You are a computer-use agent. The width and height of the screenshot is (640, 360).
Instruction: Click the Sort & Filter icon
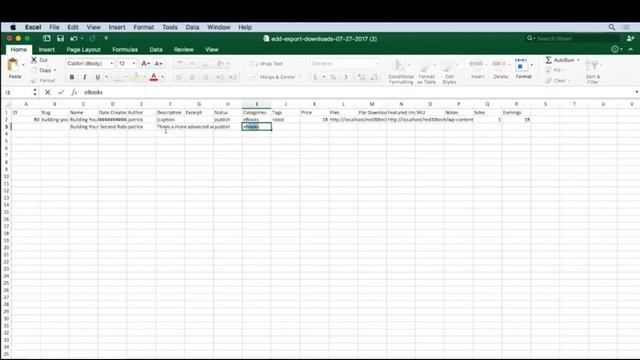[x=593, y=66]
